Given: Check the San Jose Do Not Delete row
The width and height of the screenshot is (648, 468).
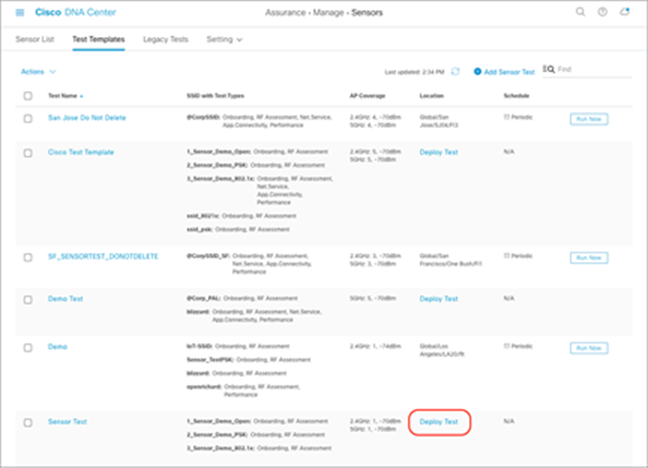Looking at the screenshot, I should [x=28, y=119].
